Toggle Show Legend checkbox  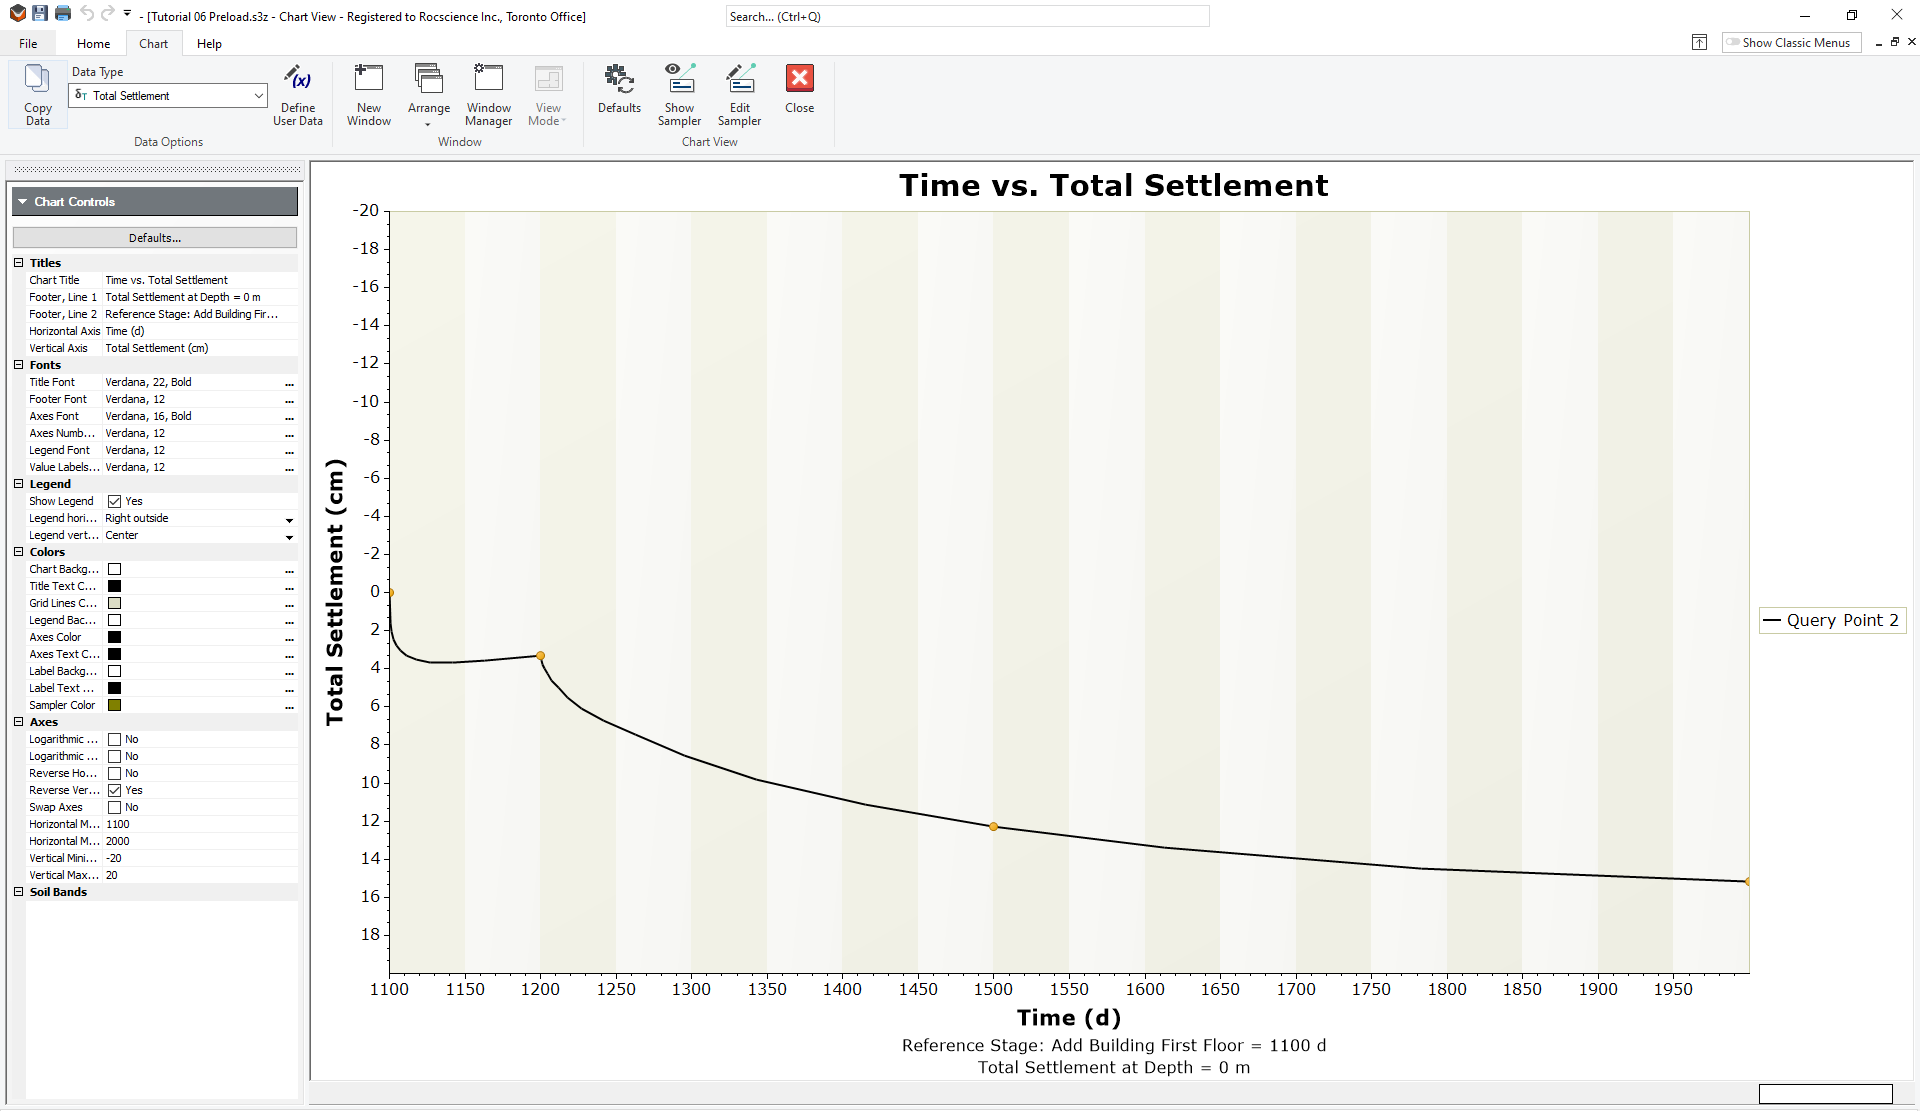[114, 500]
